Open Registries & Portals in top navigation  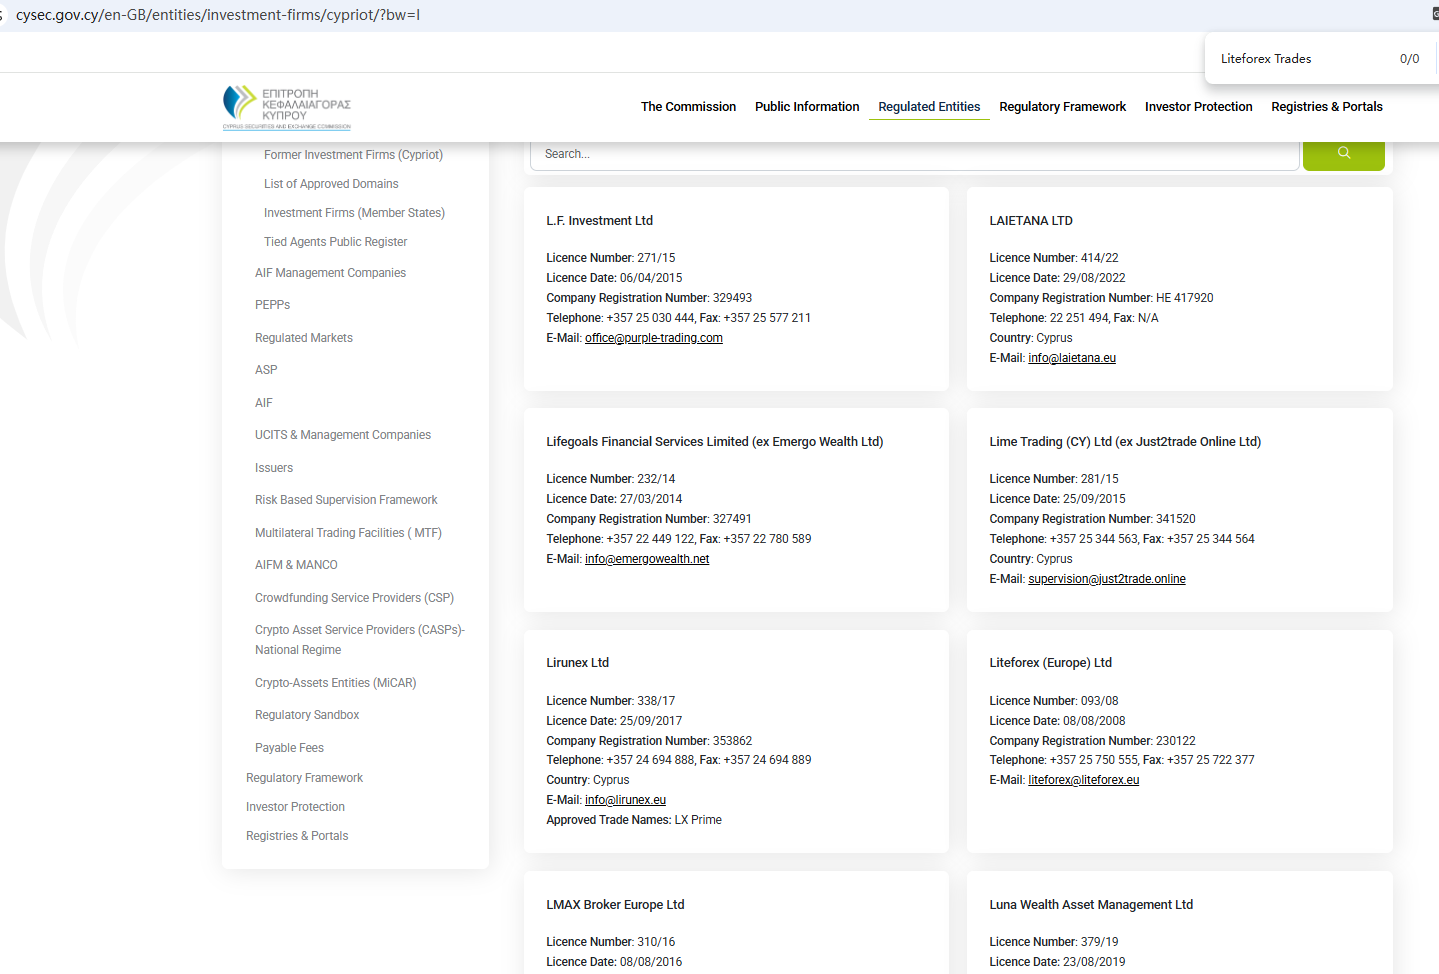coord(1326,107)
